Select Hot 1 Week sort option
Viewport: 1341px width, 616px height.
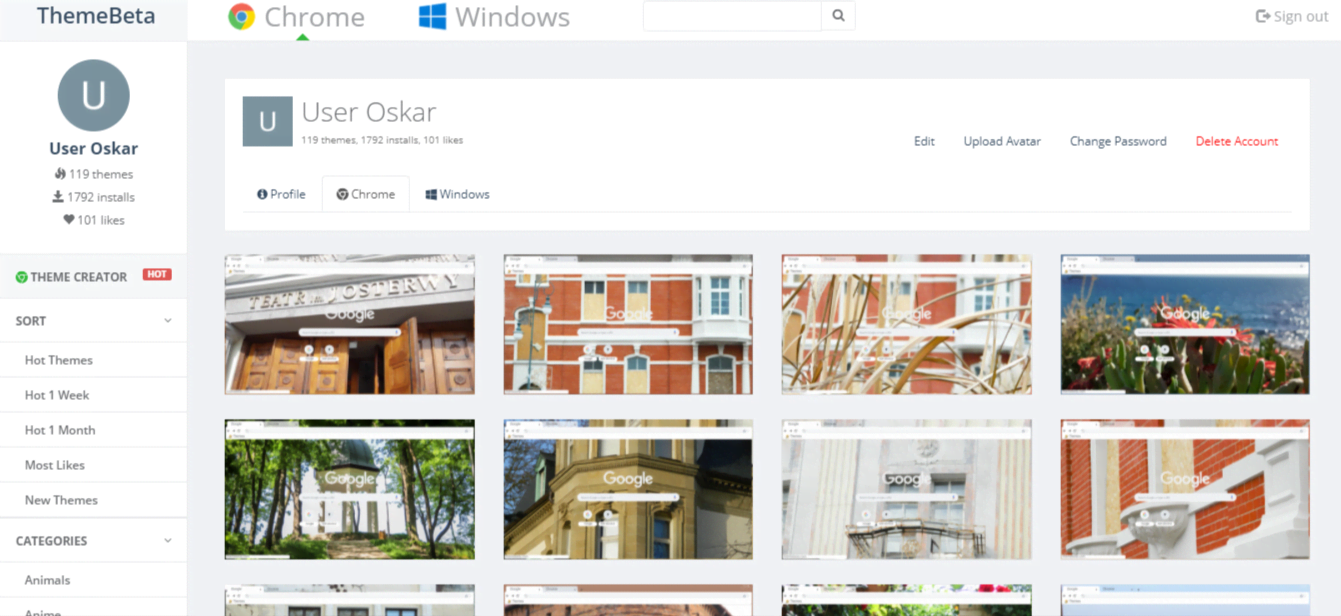(57, 395)
